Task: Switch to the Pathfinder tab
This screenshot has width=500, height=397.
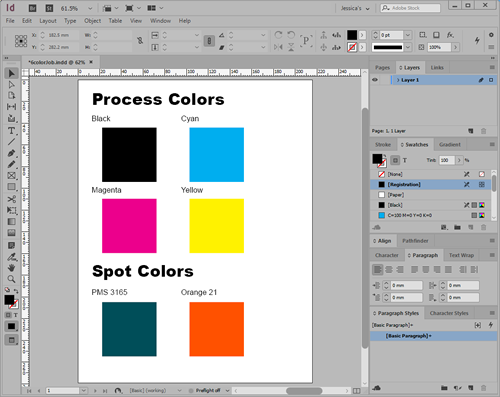Action: click(x=415, y=241)
